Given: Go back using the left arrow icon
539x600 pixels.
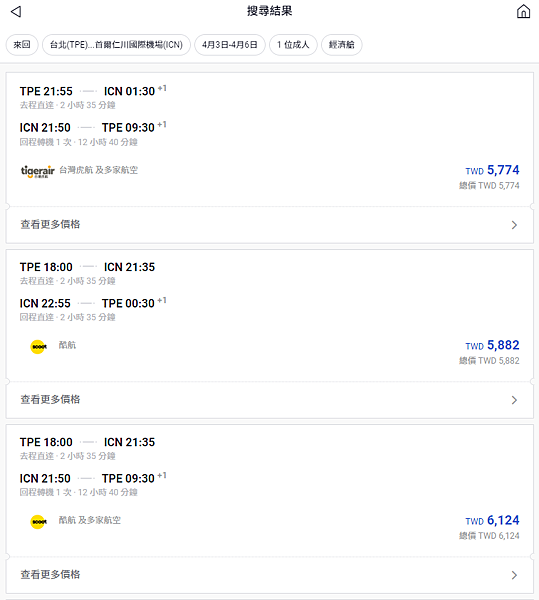Looking at the screenshot, I should click(16, 11).
